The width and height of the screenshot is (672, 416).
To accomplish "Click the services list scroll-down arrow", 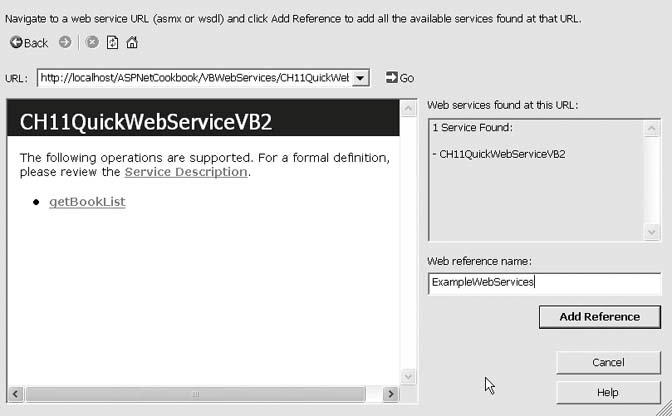I will coord(652,232).
